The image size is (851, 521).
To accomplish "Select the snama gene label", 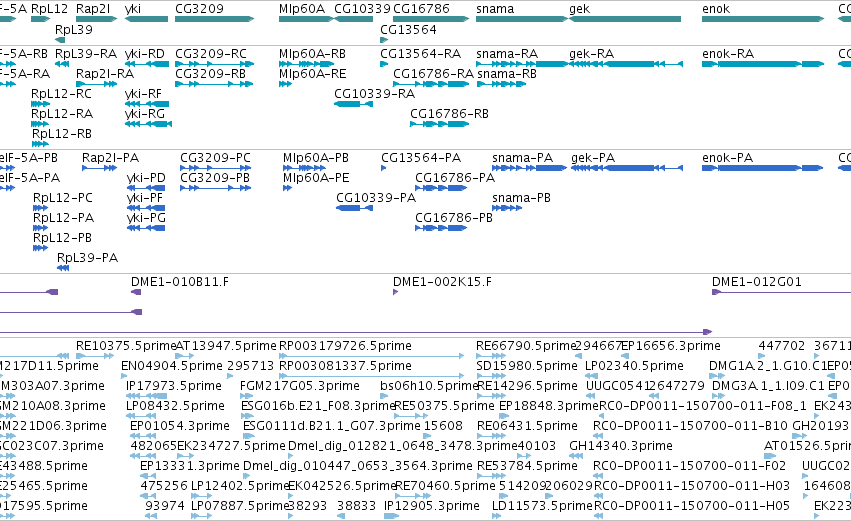I will tap(495, 9).
